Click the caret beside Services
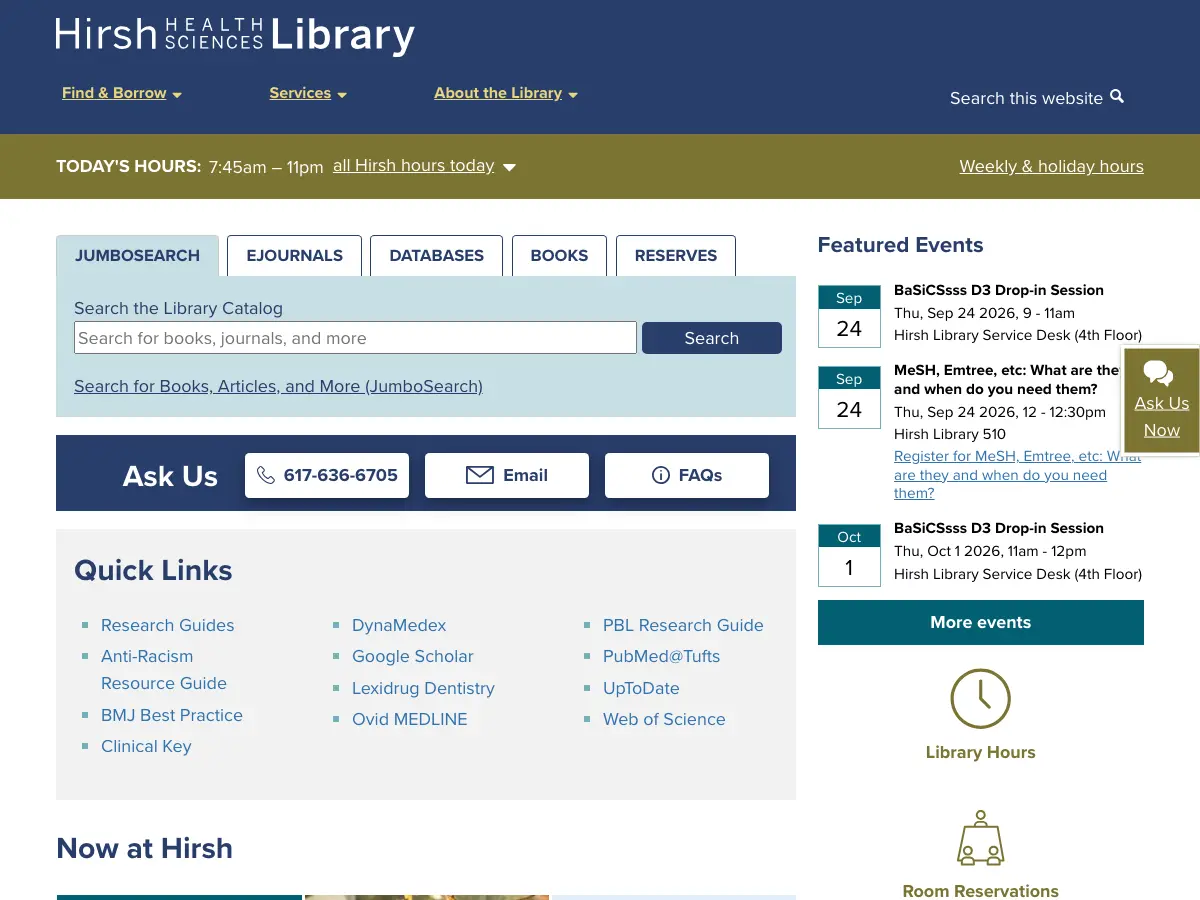The width and height of the screenshot is (1200, 900). (342, 95)
